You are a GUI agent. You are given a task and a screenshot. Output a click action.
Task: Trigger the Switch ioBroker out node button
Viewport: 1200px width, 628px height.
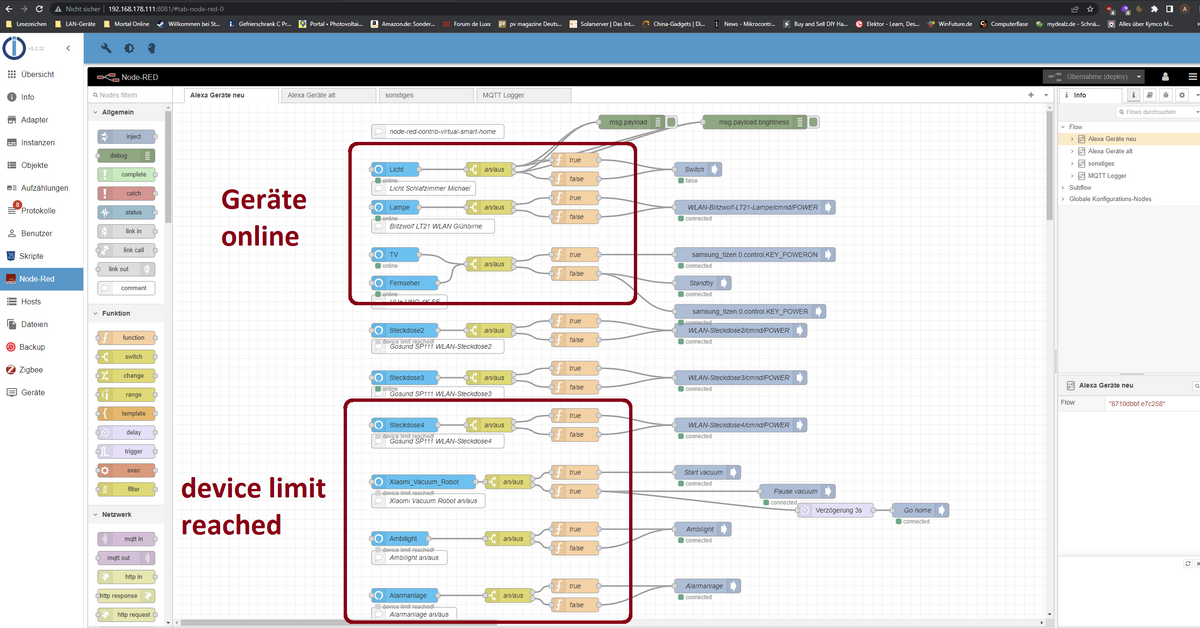click(715, 170)
